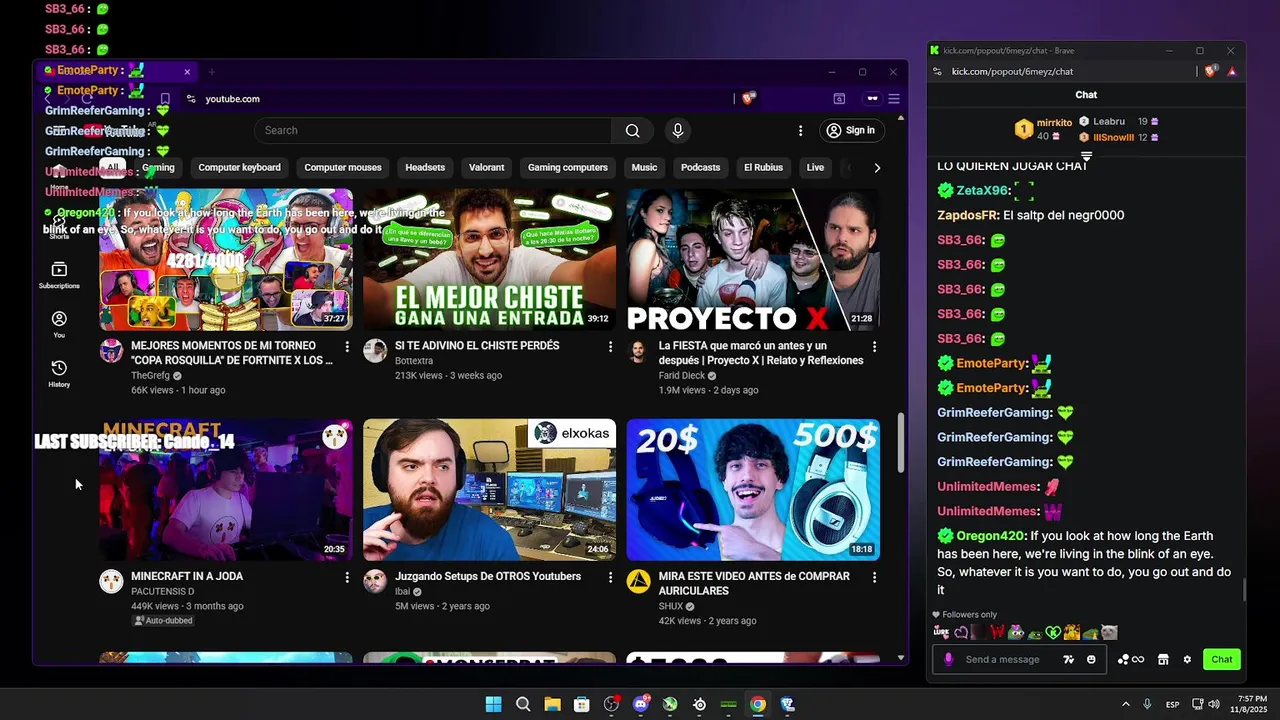This screenshot has height=720, width=1280.
Task: Show hidden system tray icons
Action: 1125,704
